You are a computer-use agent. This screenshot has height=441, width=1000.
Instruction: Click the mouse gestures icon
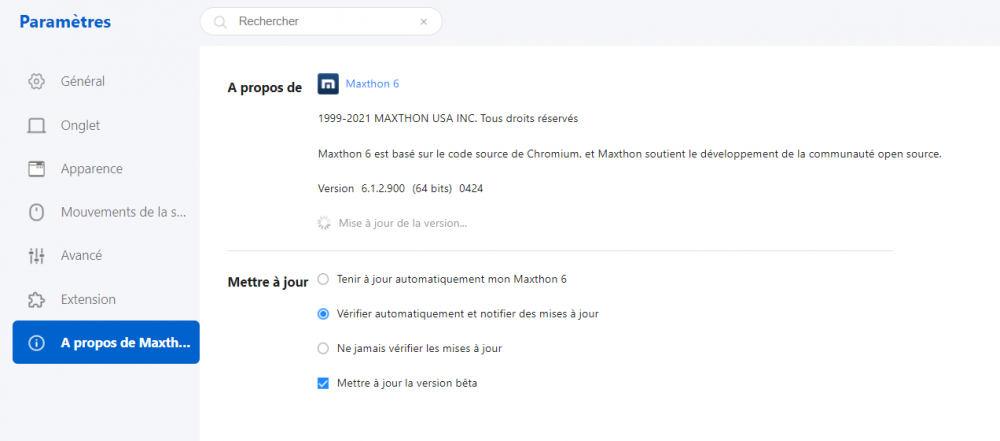point(37,212)
